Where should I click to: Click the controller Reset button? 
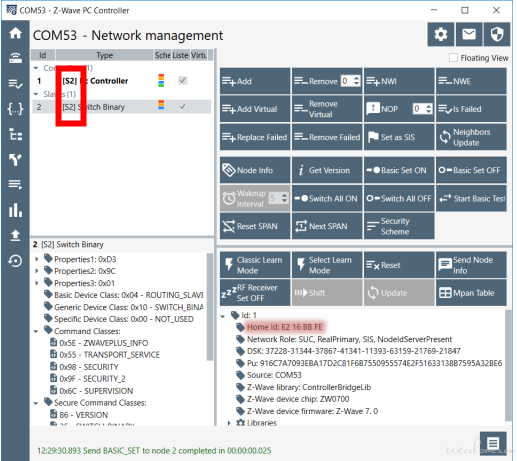399,265
